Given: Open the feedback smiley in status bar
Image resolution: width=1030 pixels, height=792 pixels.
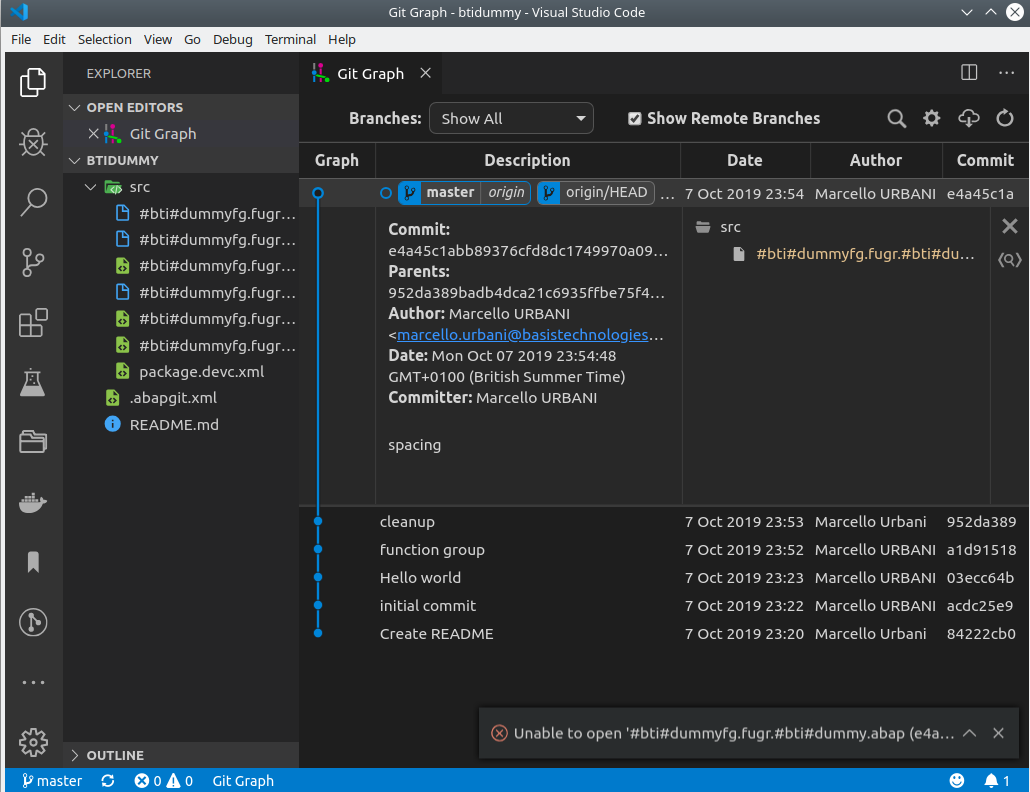Looking at the screenshot, I should (957, 781).
